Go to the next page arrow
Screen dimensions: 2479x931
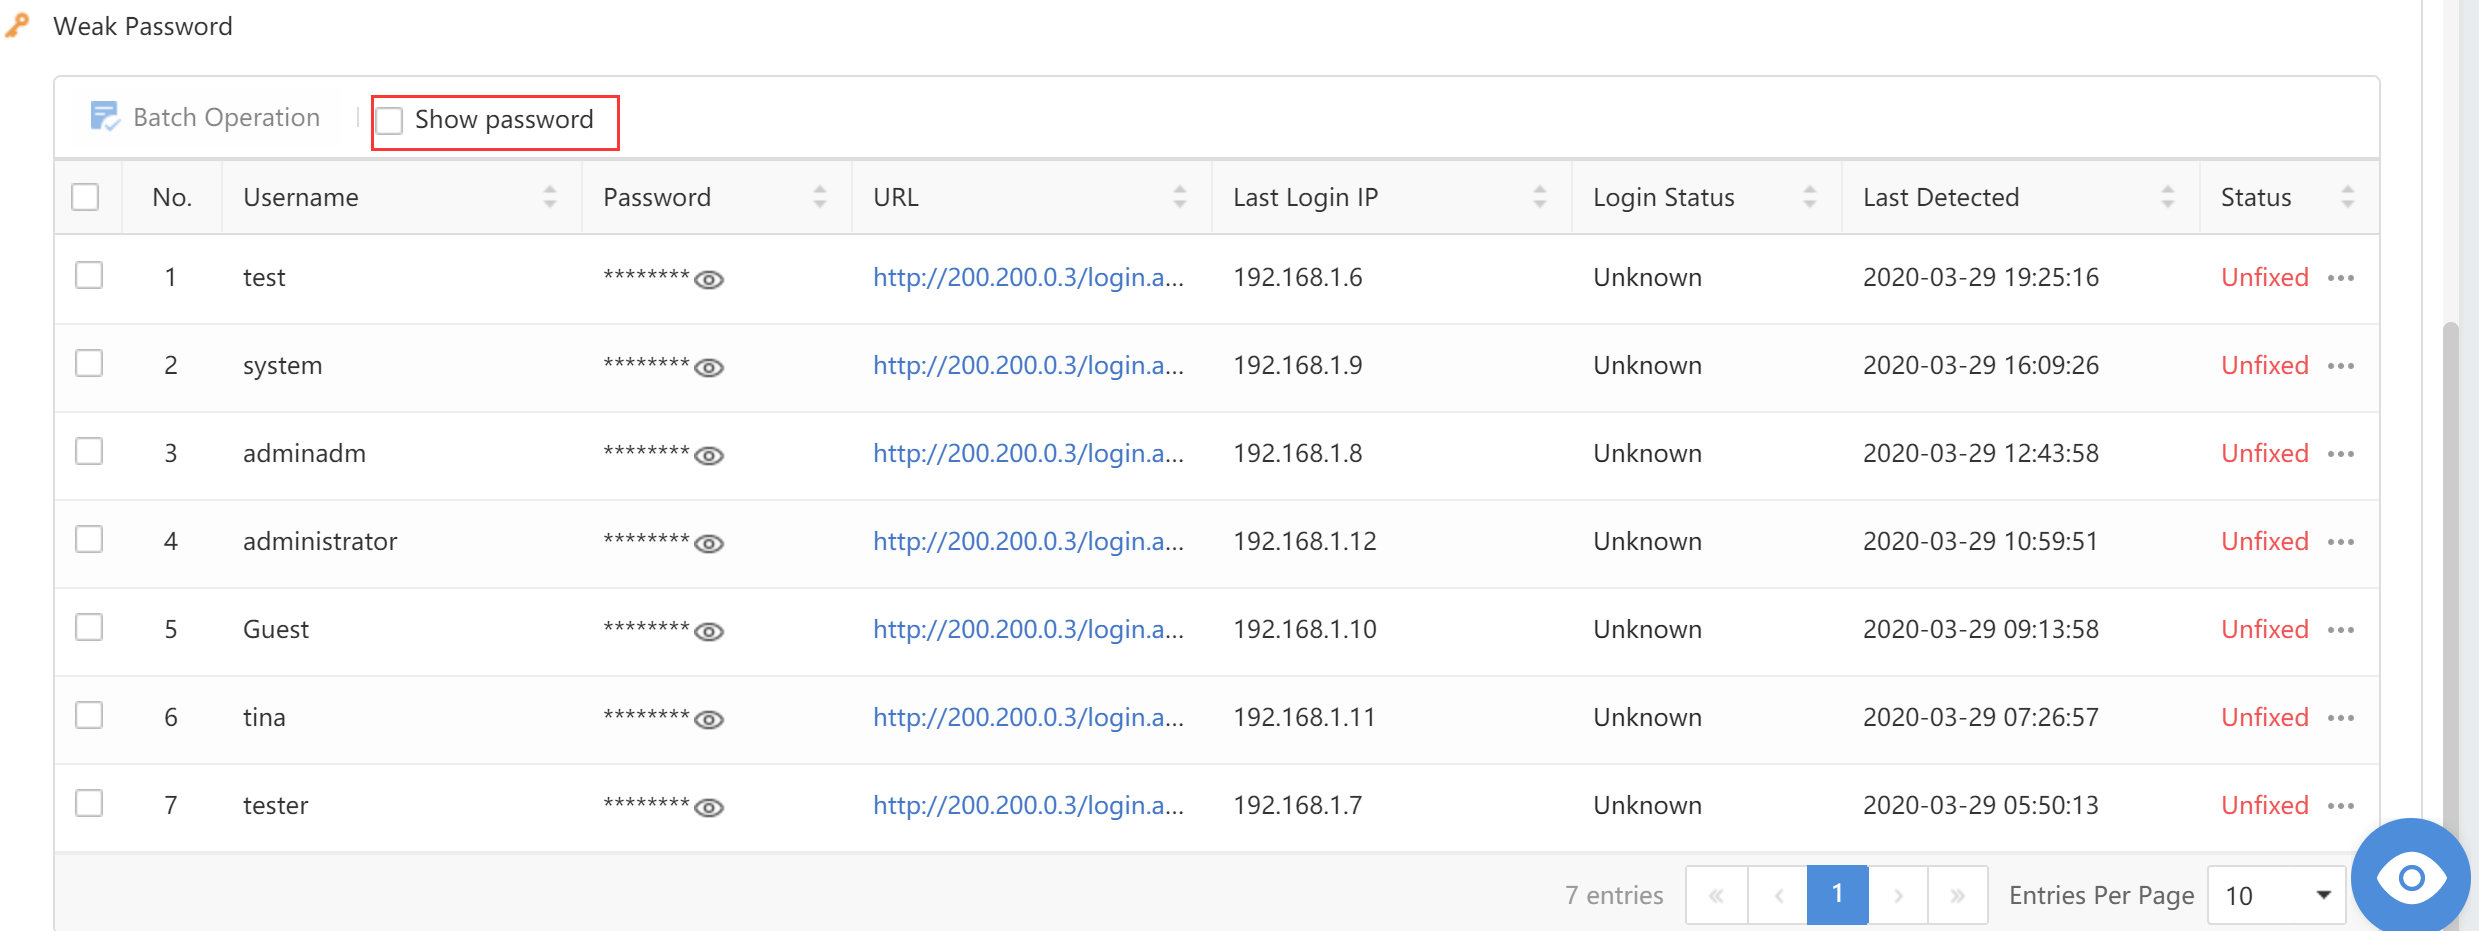point(1897,895)
